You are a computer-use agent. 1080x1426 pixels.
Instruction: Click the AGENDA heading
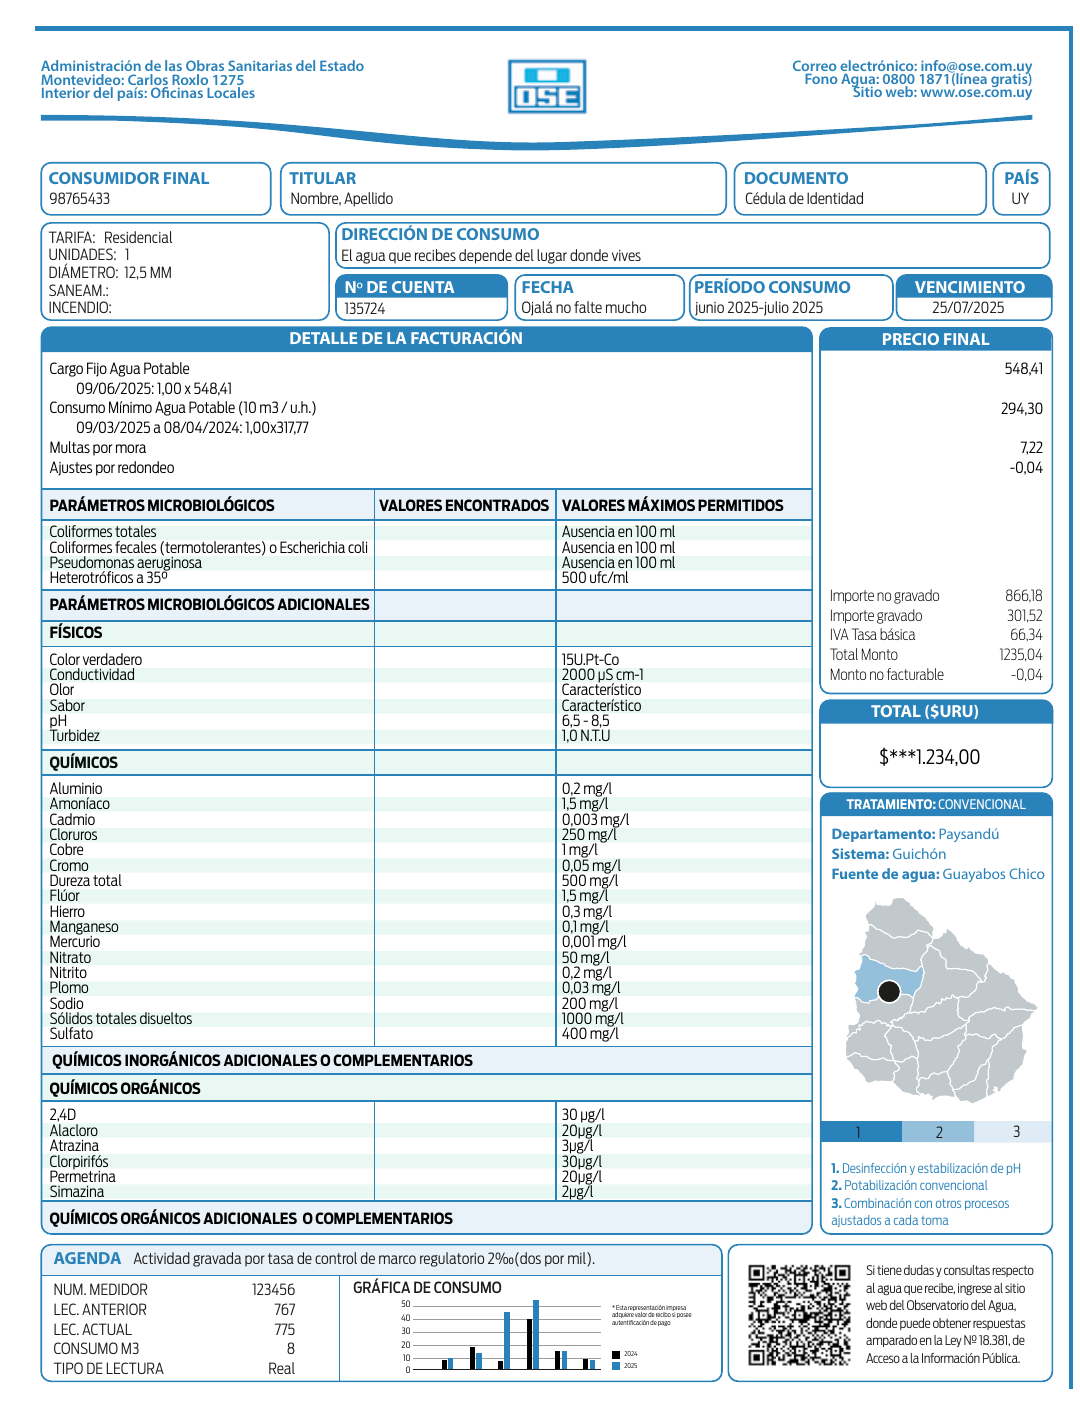pyautogui.click(x=87, y=1258)
